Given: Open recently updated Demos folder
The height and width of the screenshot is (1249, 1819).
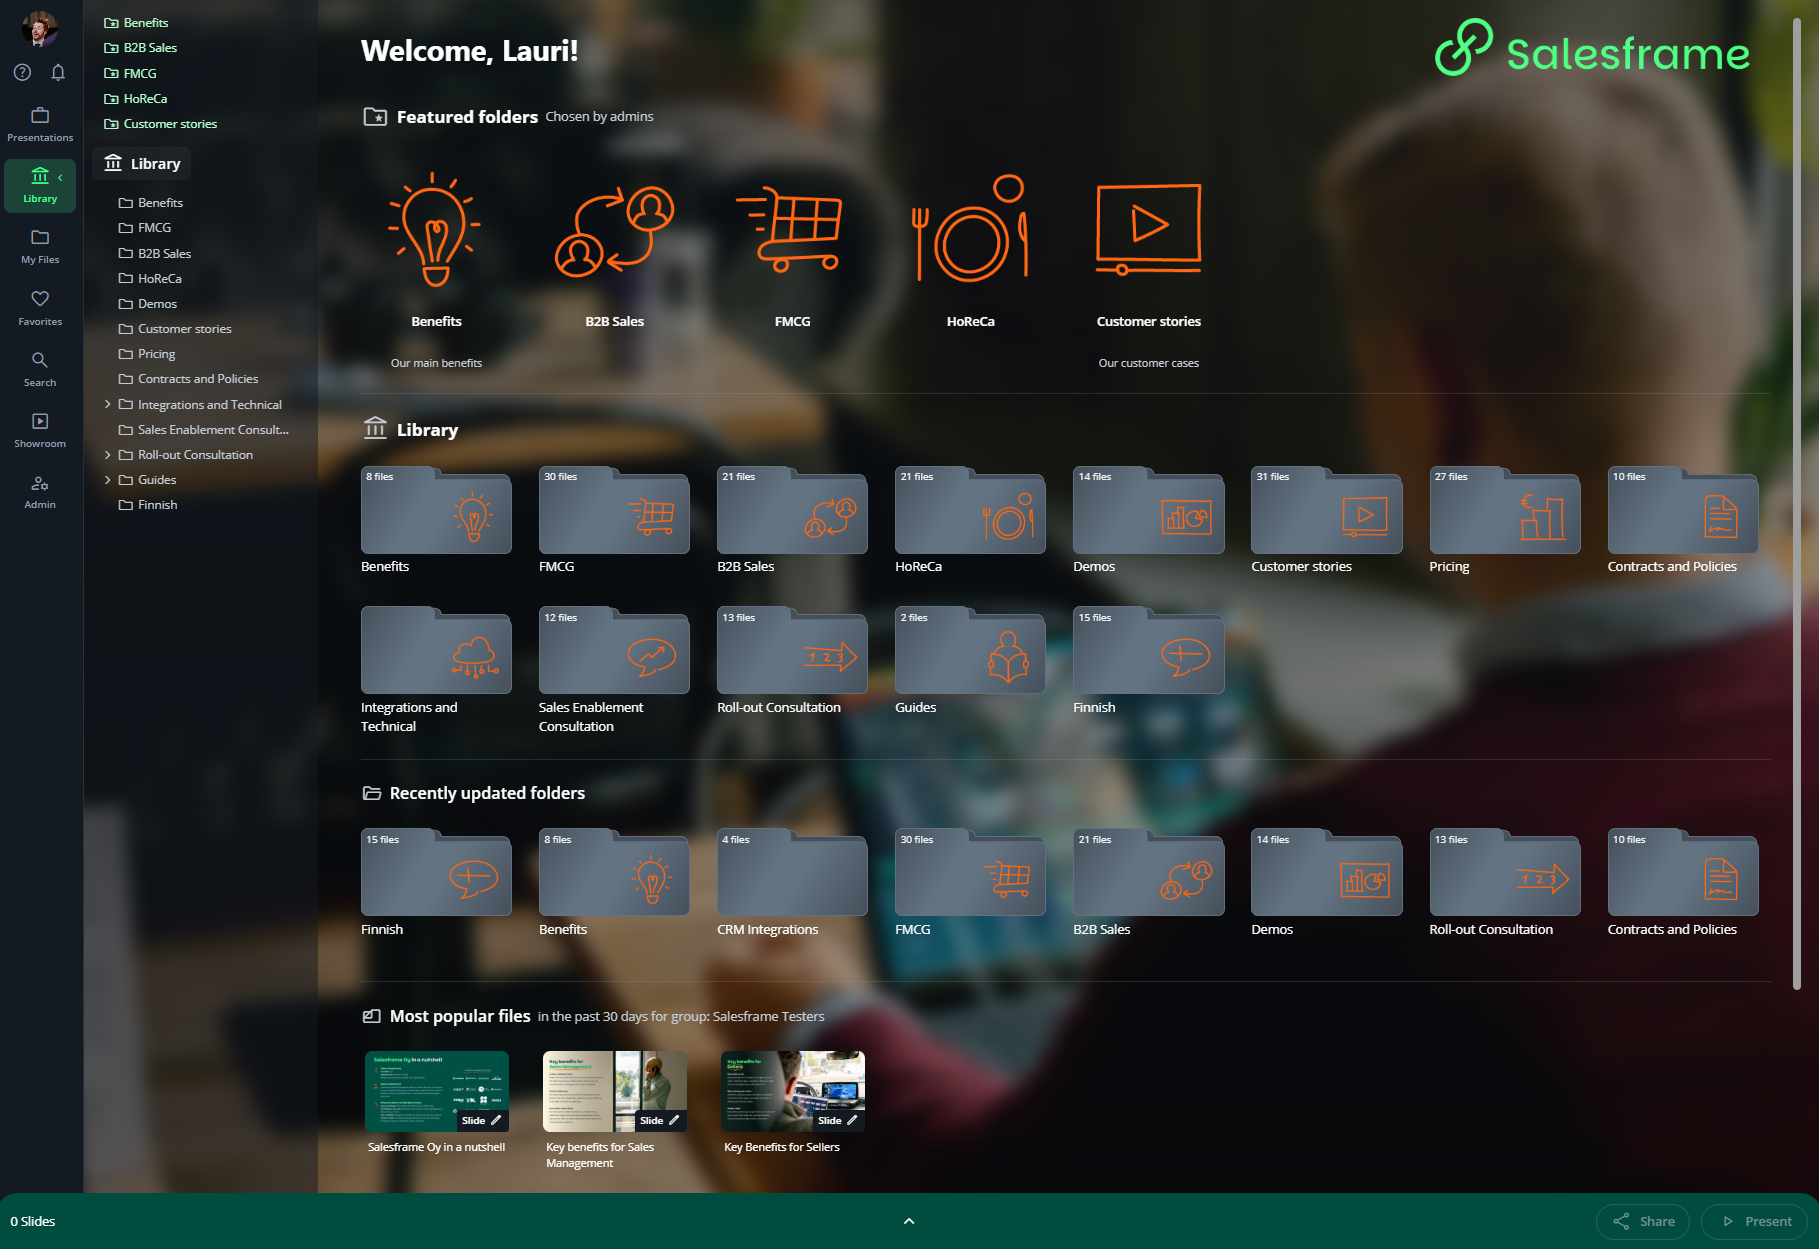Looking at the screenshot, I should click(x=1326, y=873).
